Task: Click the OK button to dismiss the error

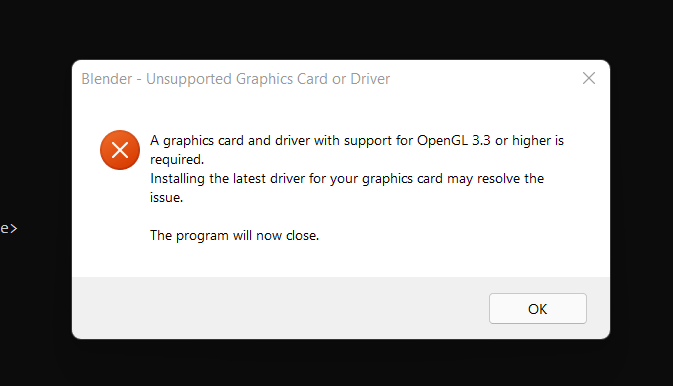Action: 537,308
